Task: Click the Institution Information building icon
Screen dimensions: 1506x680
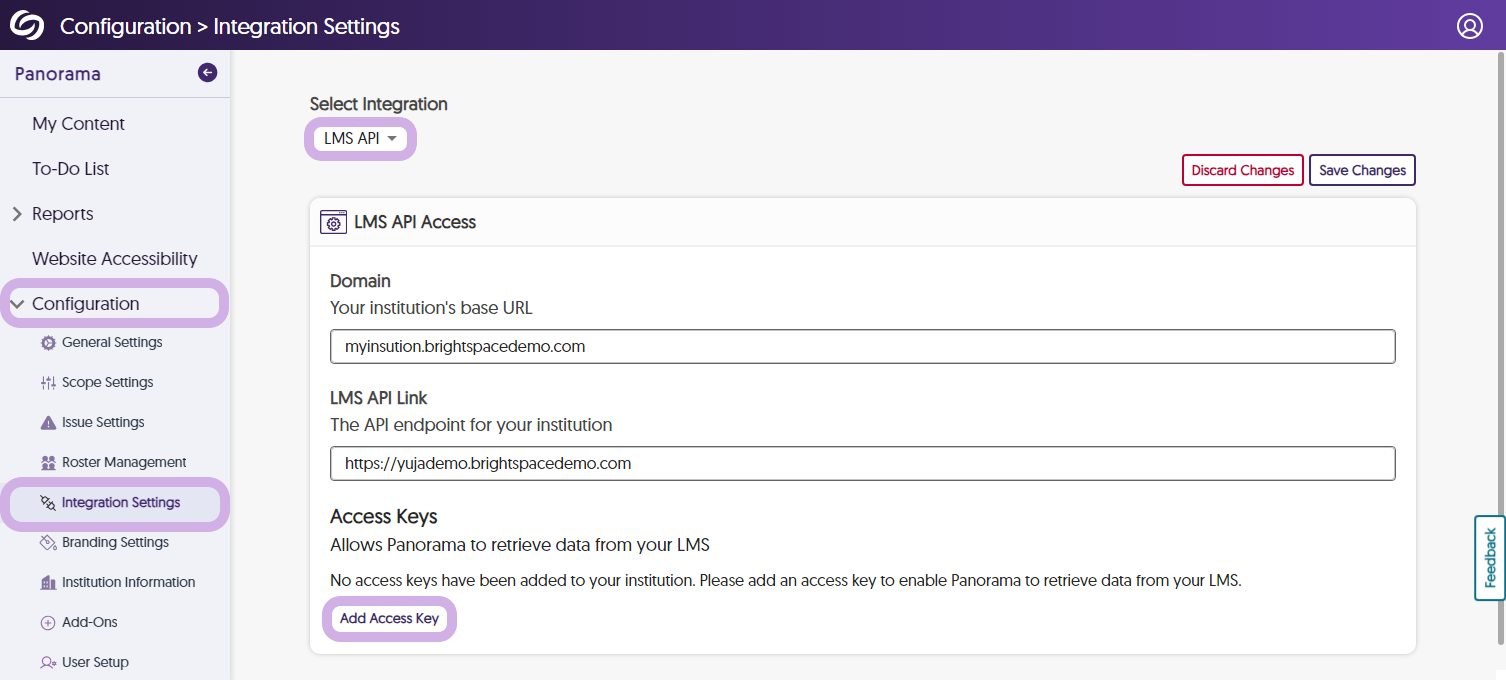Action: pyautogui.click(x=48, y=583)
